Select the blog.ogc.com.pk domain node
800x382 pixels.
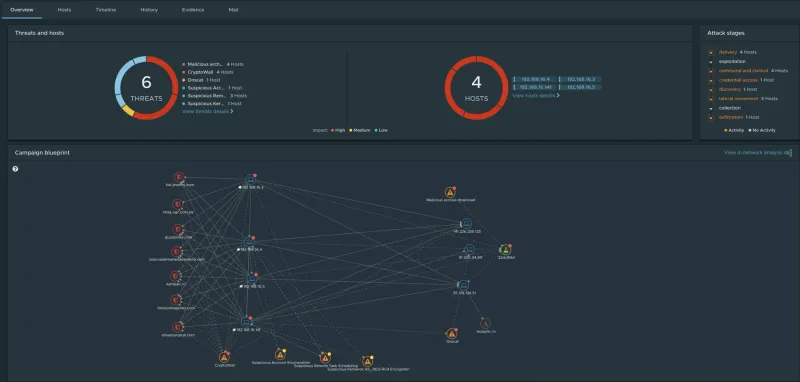[x=178, y=204]
